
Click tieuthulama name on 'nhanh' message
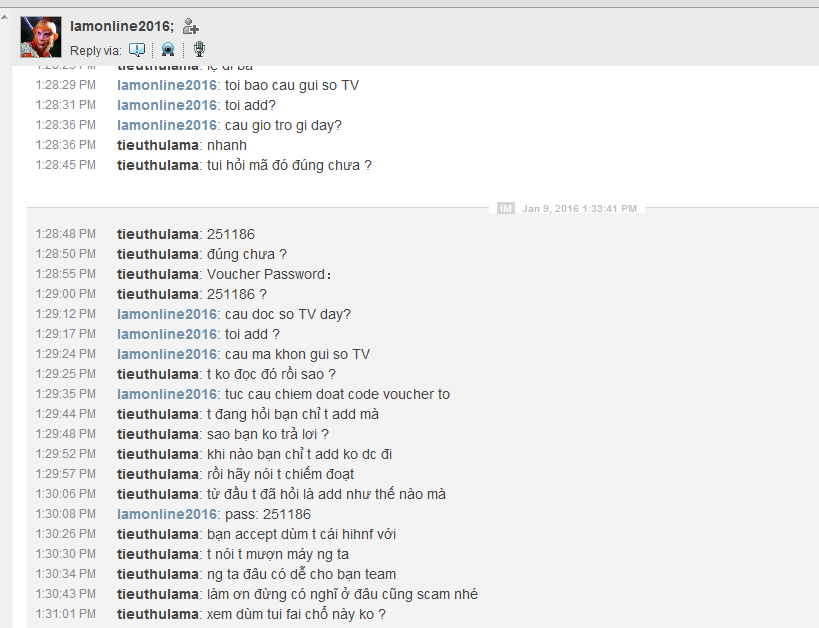click(x=157, y=145)
